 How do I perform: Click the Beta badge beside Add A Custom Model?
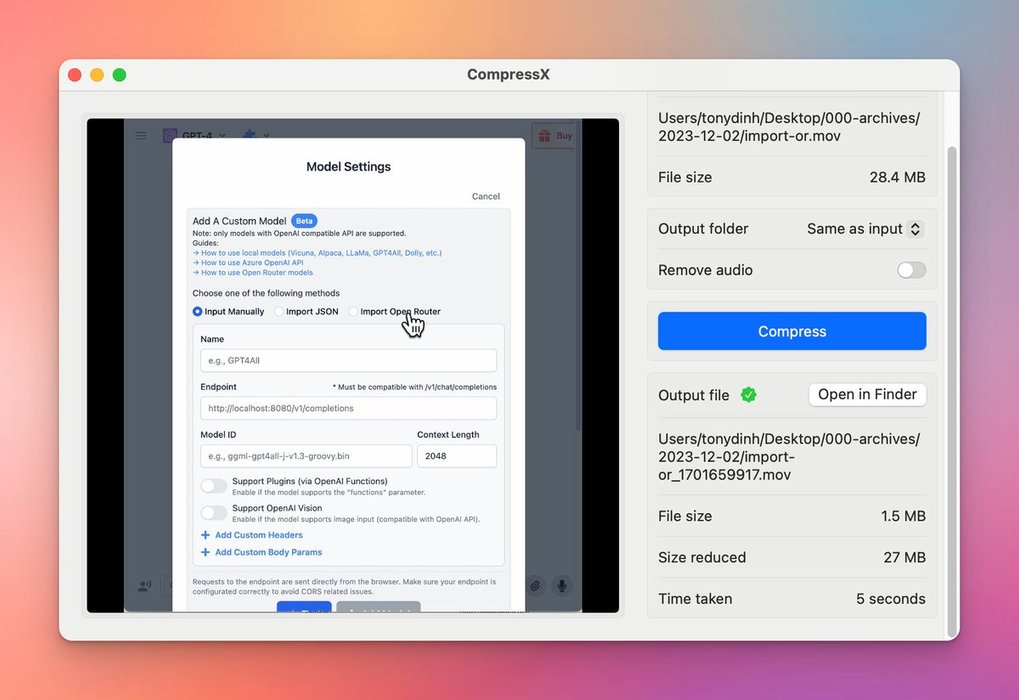304,221
